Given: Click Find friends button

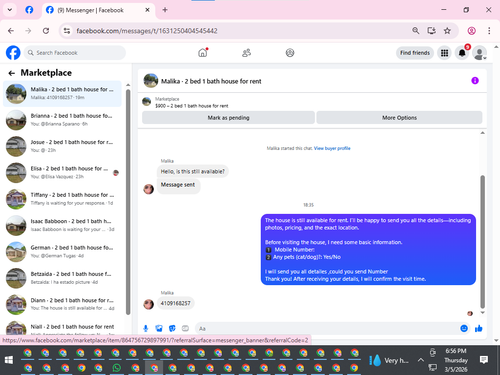Looking at the screenshot, I should pos(415,53).
